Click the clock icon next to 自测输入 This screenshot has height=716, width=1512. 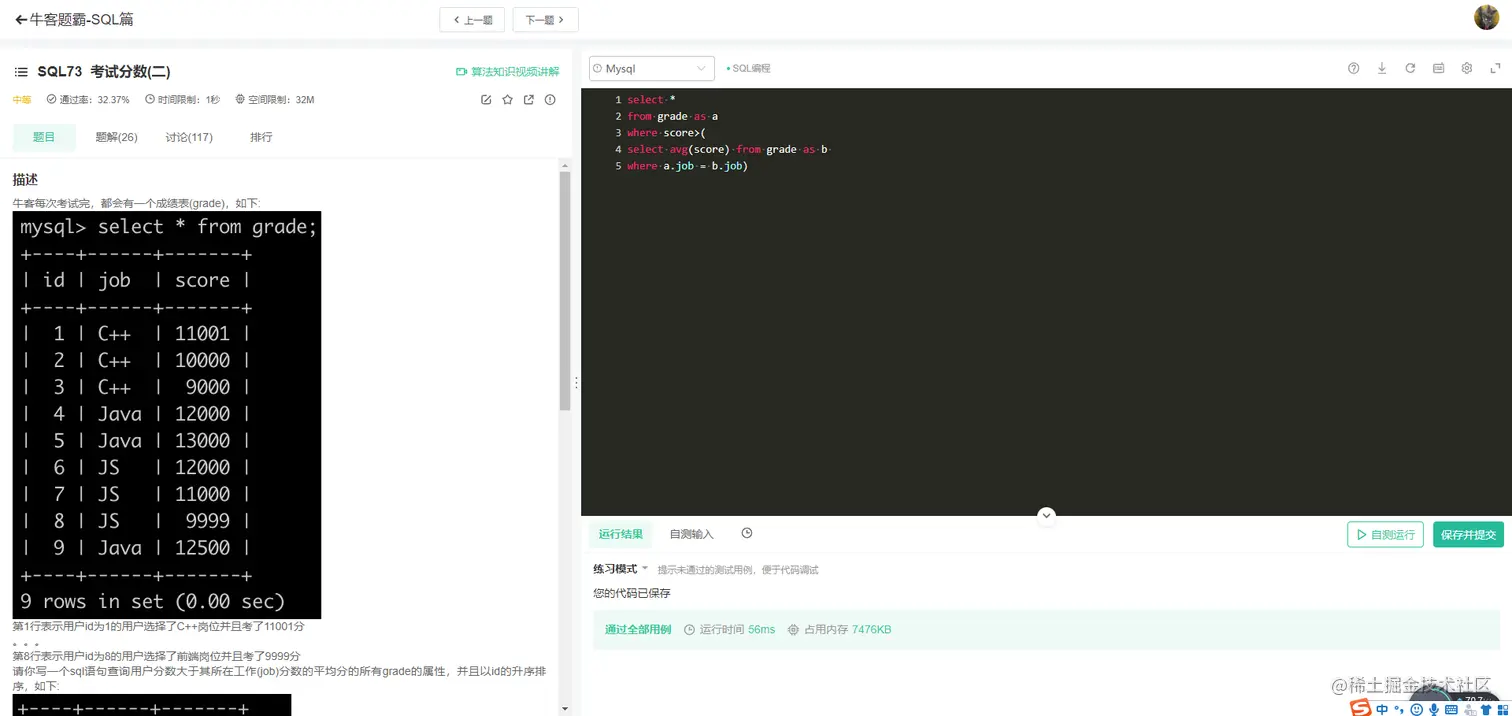746,533
